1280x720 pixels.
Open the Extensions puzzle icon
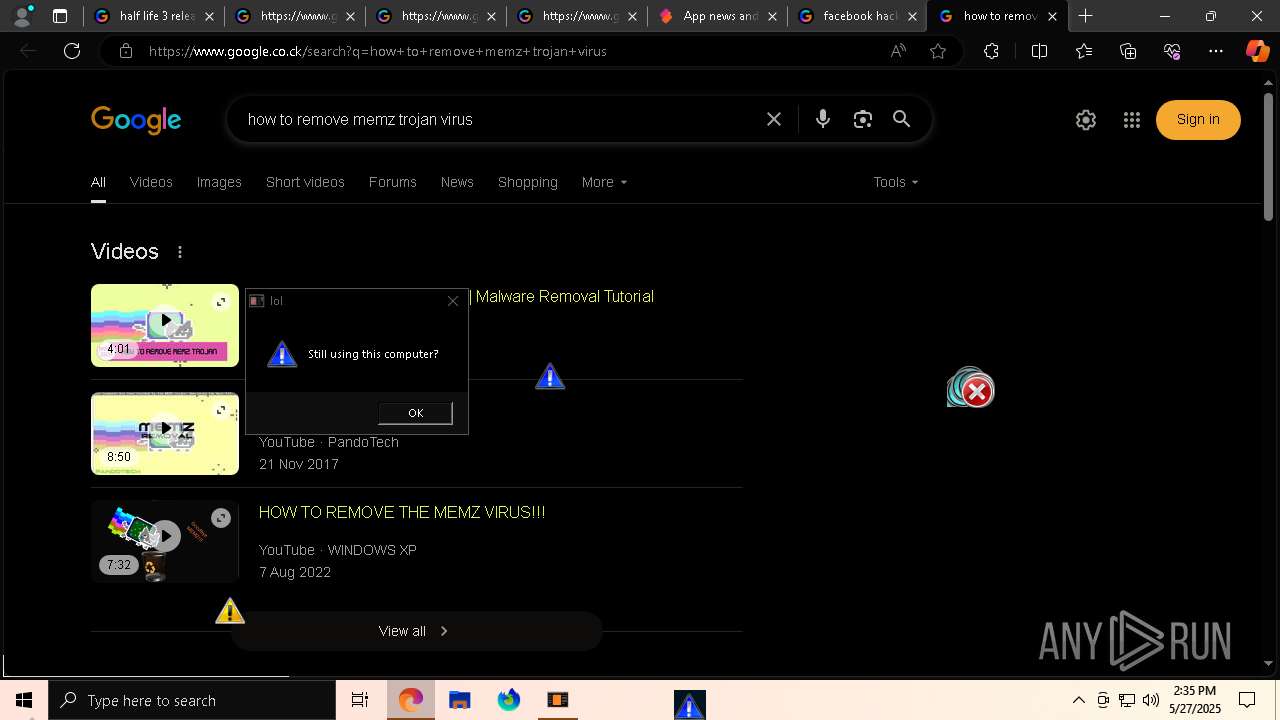(991, 51)
